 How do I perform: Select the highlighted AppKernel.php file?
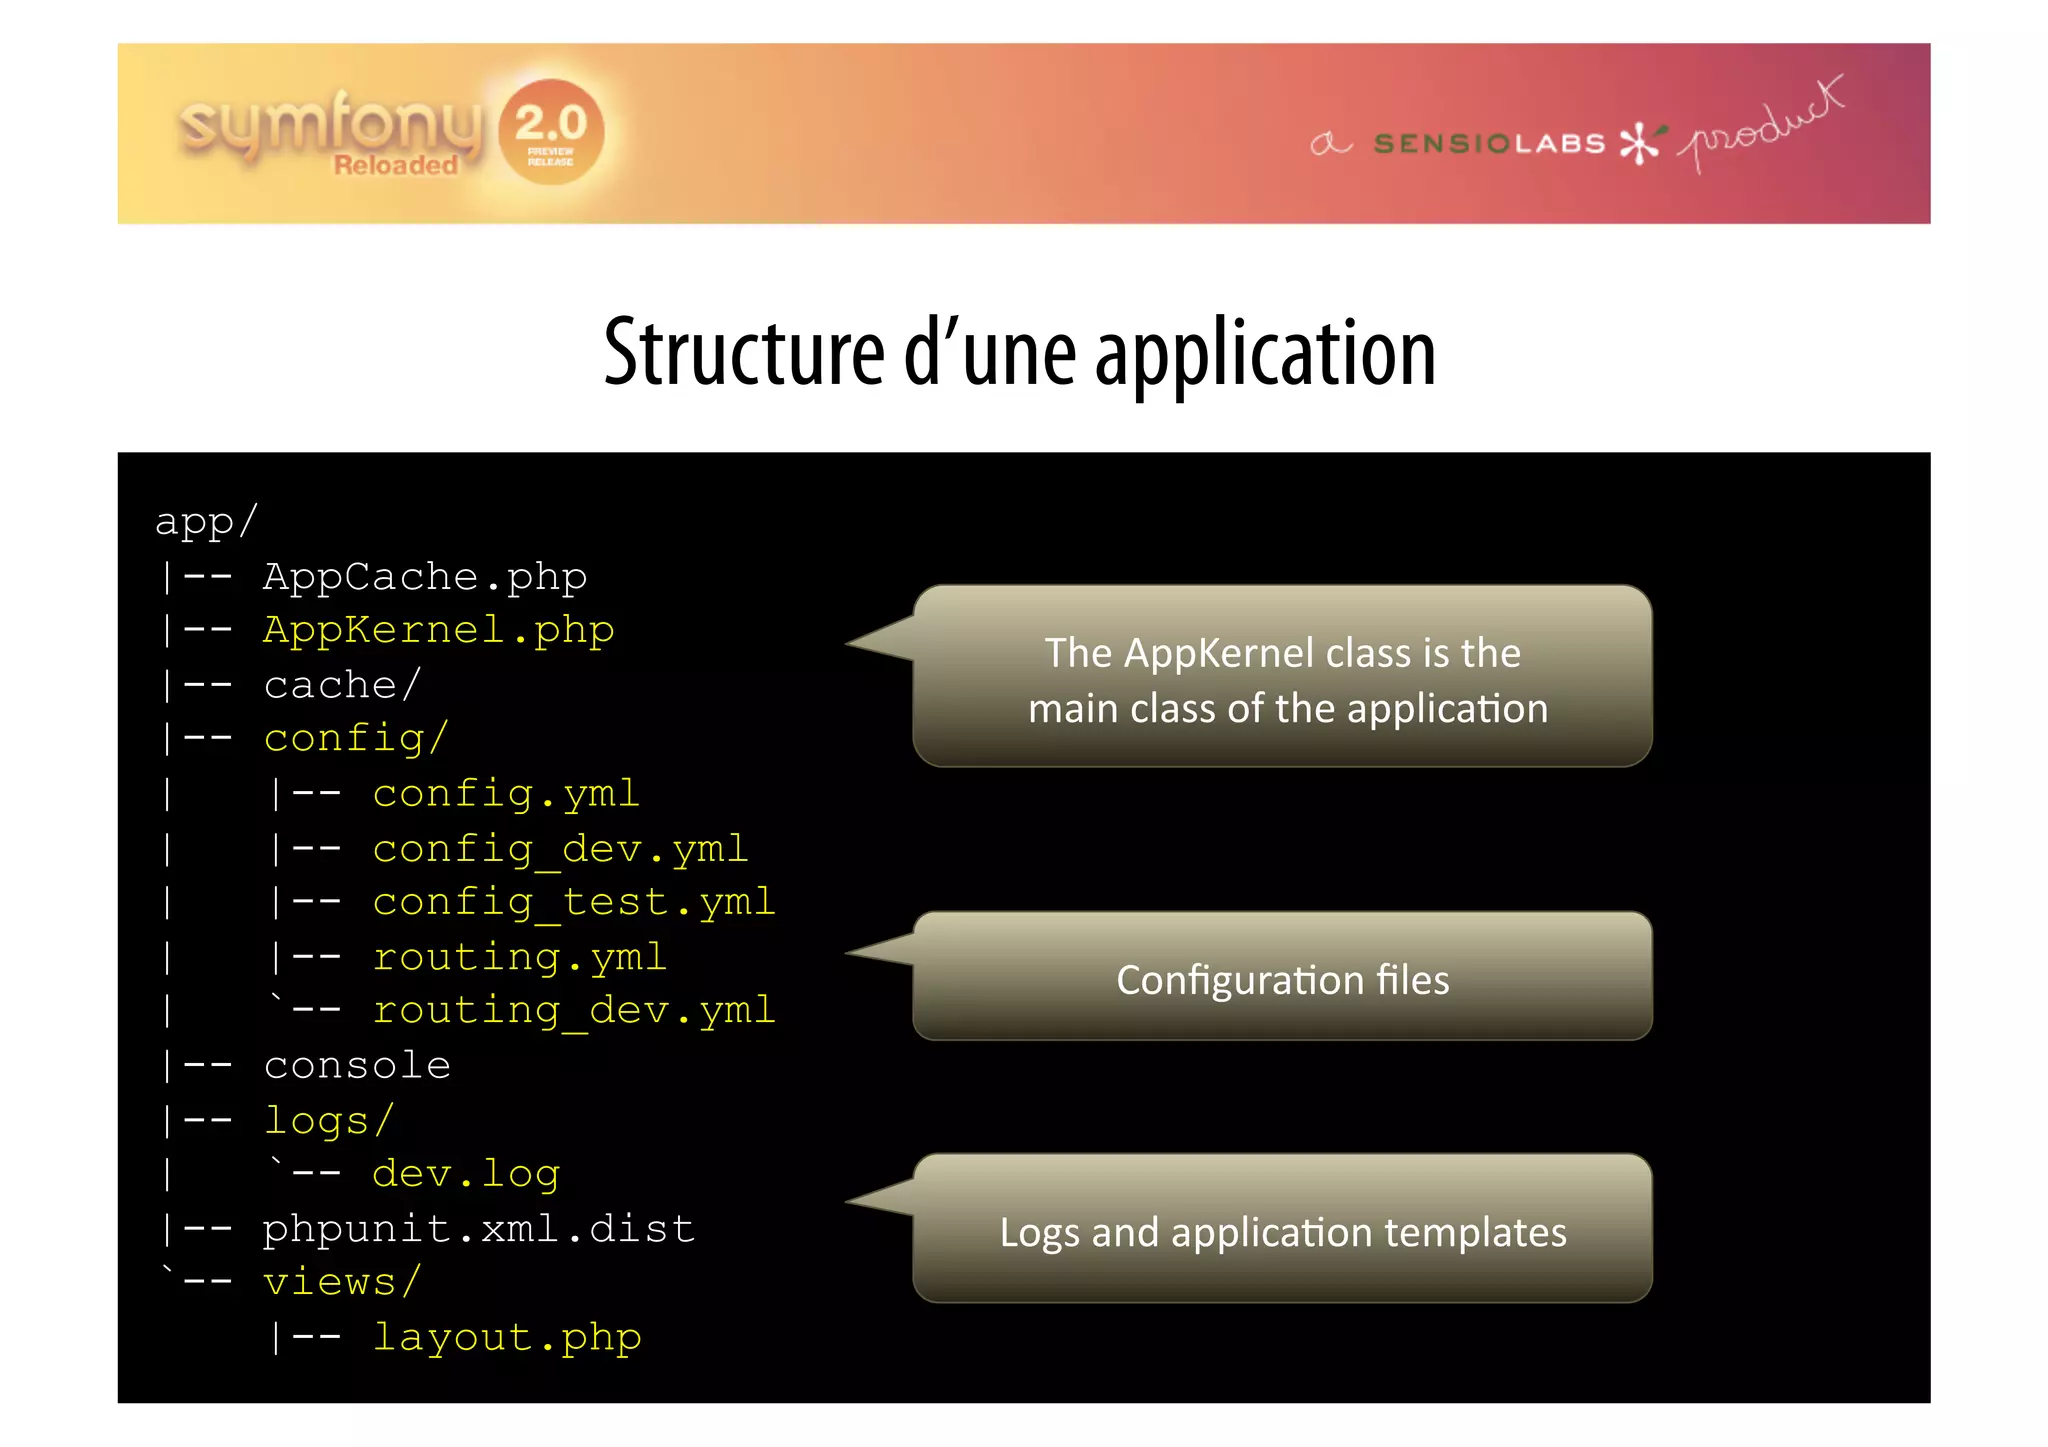438,630
